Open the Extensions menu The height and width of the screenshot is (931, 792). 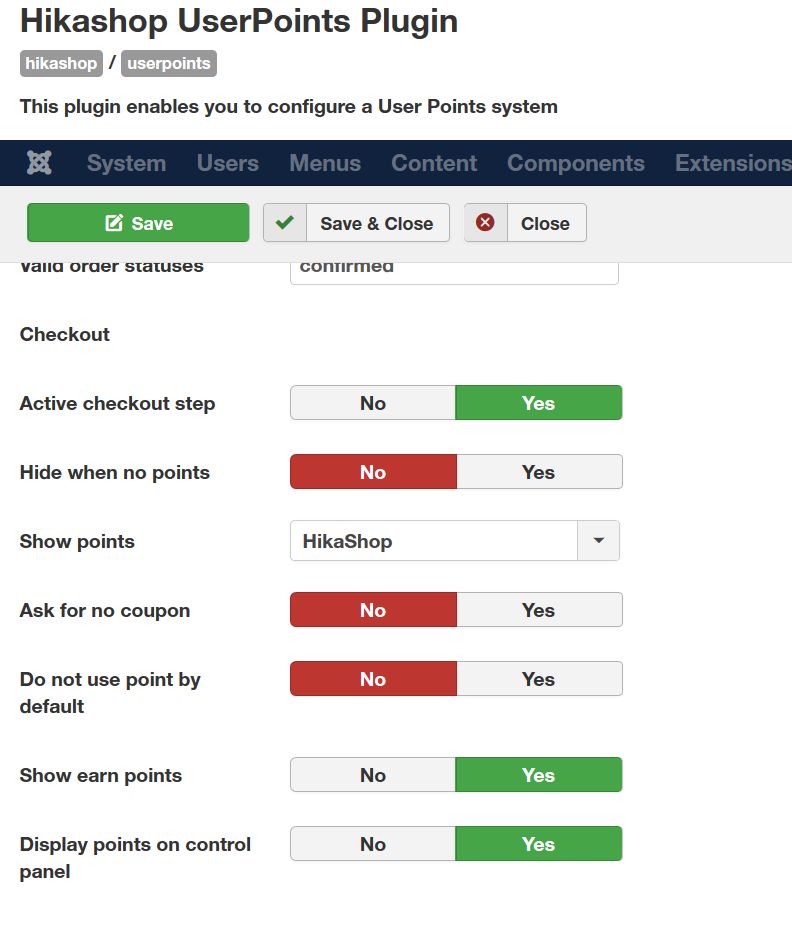(x=732, y=163)
